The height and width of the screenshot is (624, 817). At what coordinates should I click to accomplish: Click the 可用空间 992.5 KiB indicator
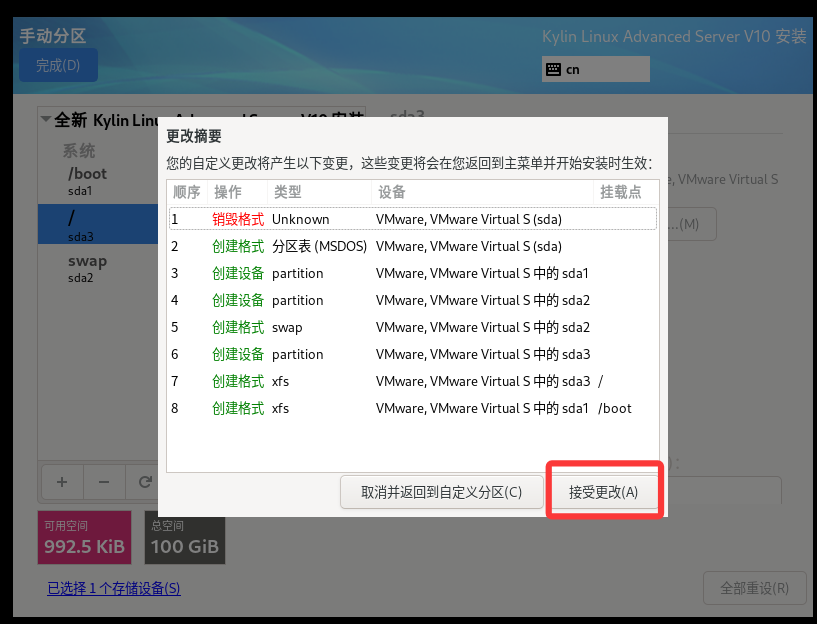point(85,538)
